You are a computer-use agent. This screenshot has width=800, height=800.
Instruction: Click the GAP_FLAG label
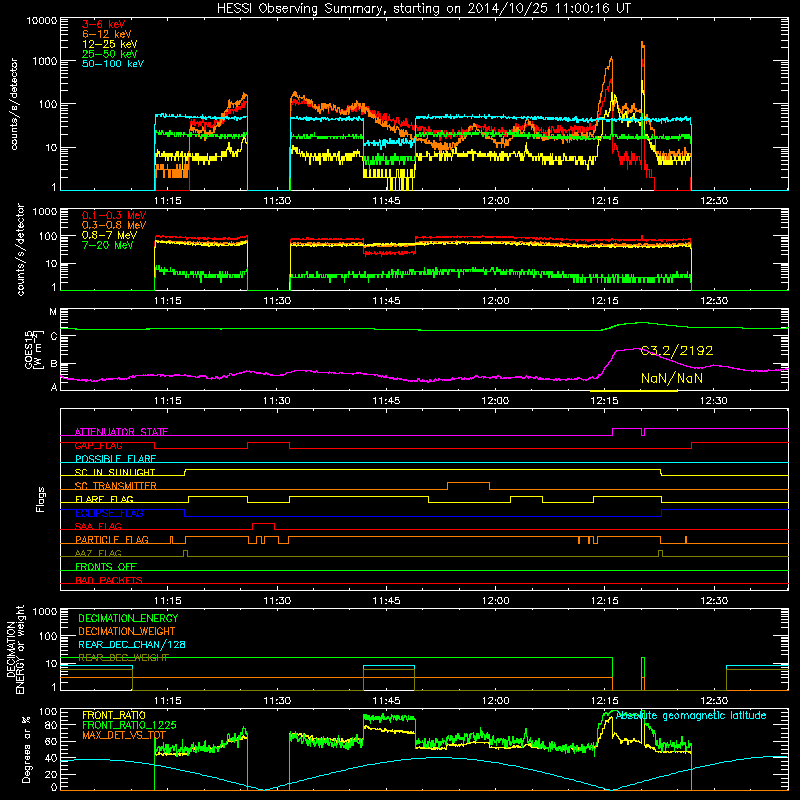point(98,445)
